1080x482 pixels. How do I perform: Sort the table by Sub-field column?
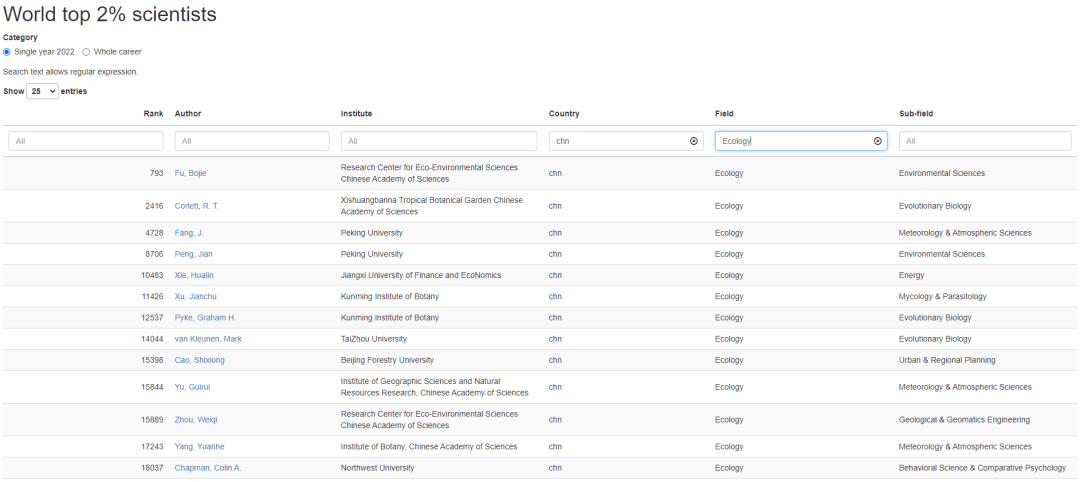click(916, 114)
